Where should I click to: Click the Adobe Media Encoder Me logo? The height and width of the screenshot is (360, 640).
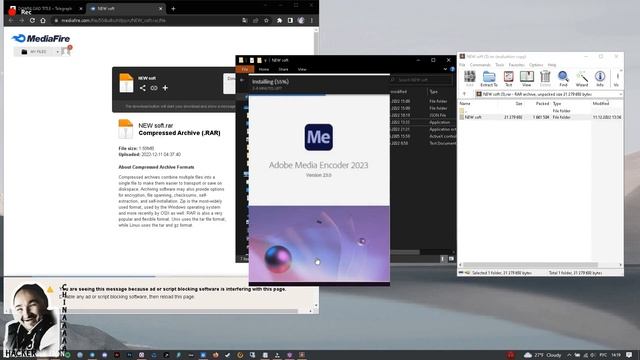point(318,137)
